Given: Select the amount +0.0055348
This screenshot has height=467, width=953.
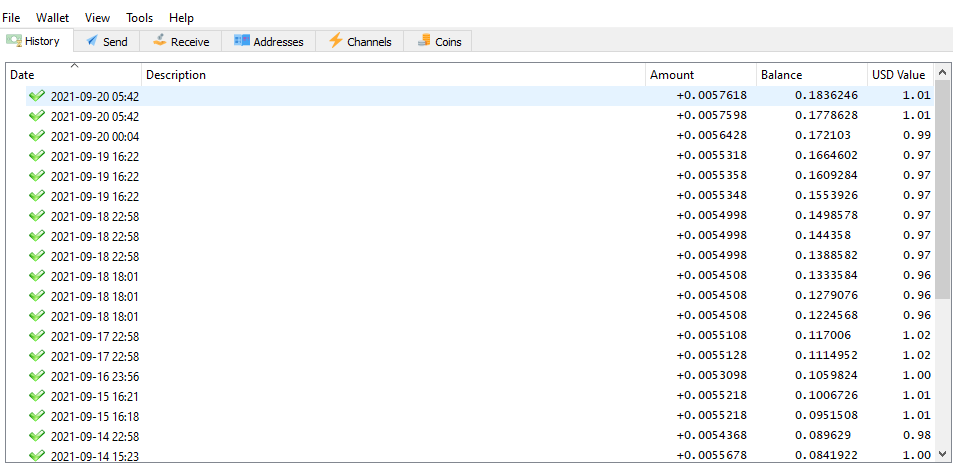Looking at the screenshot, I should (x=712, y=196).
